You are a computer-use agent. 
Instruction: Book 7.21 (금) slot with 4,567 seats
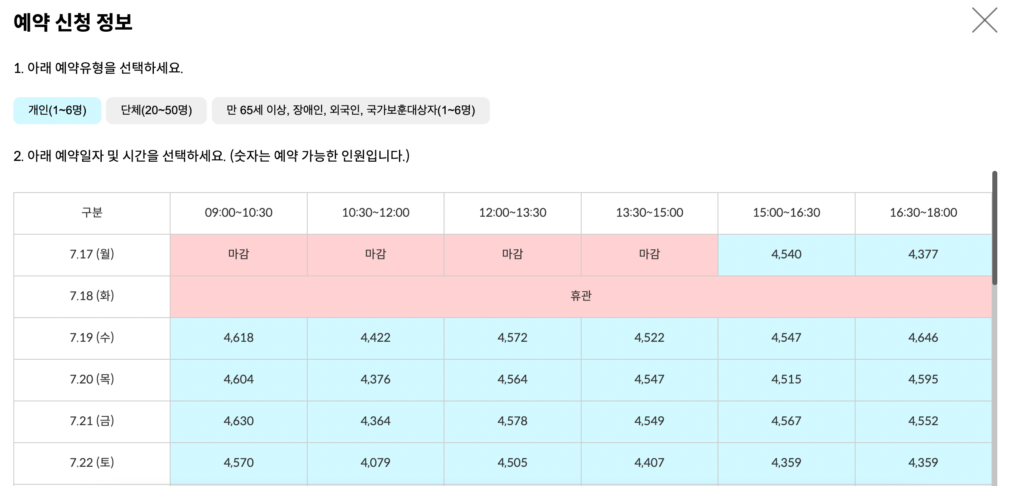786,422
